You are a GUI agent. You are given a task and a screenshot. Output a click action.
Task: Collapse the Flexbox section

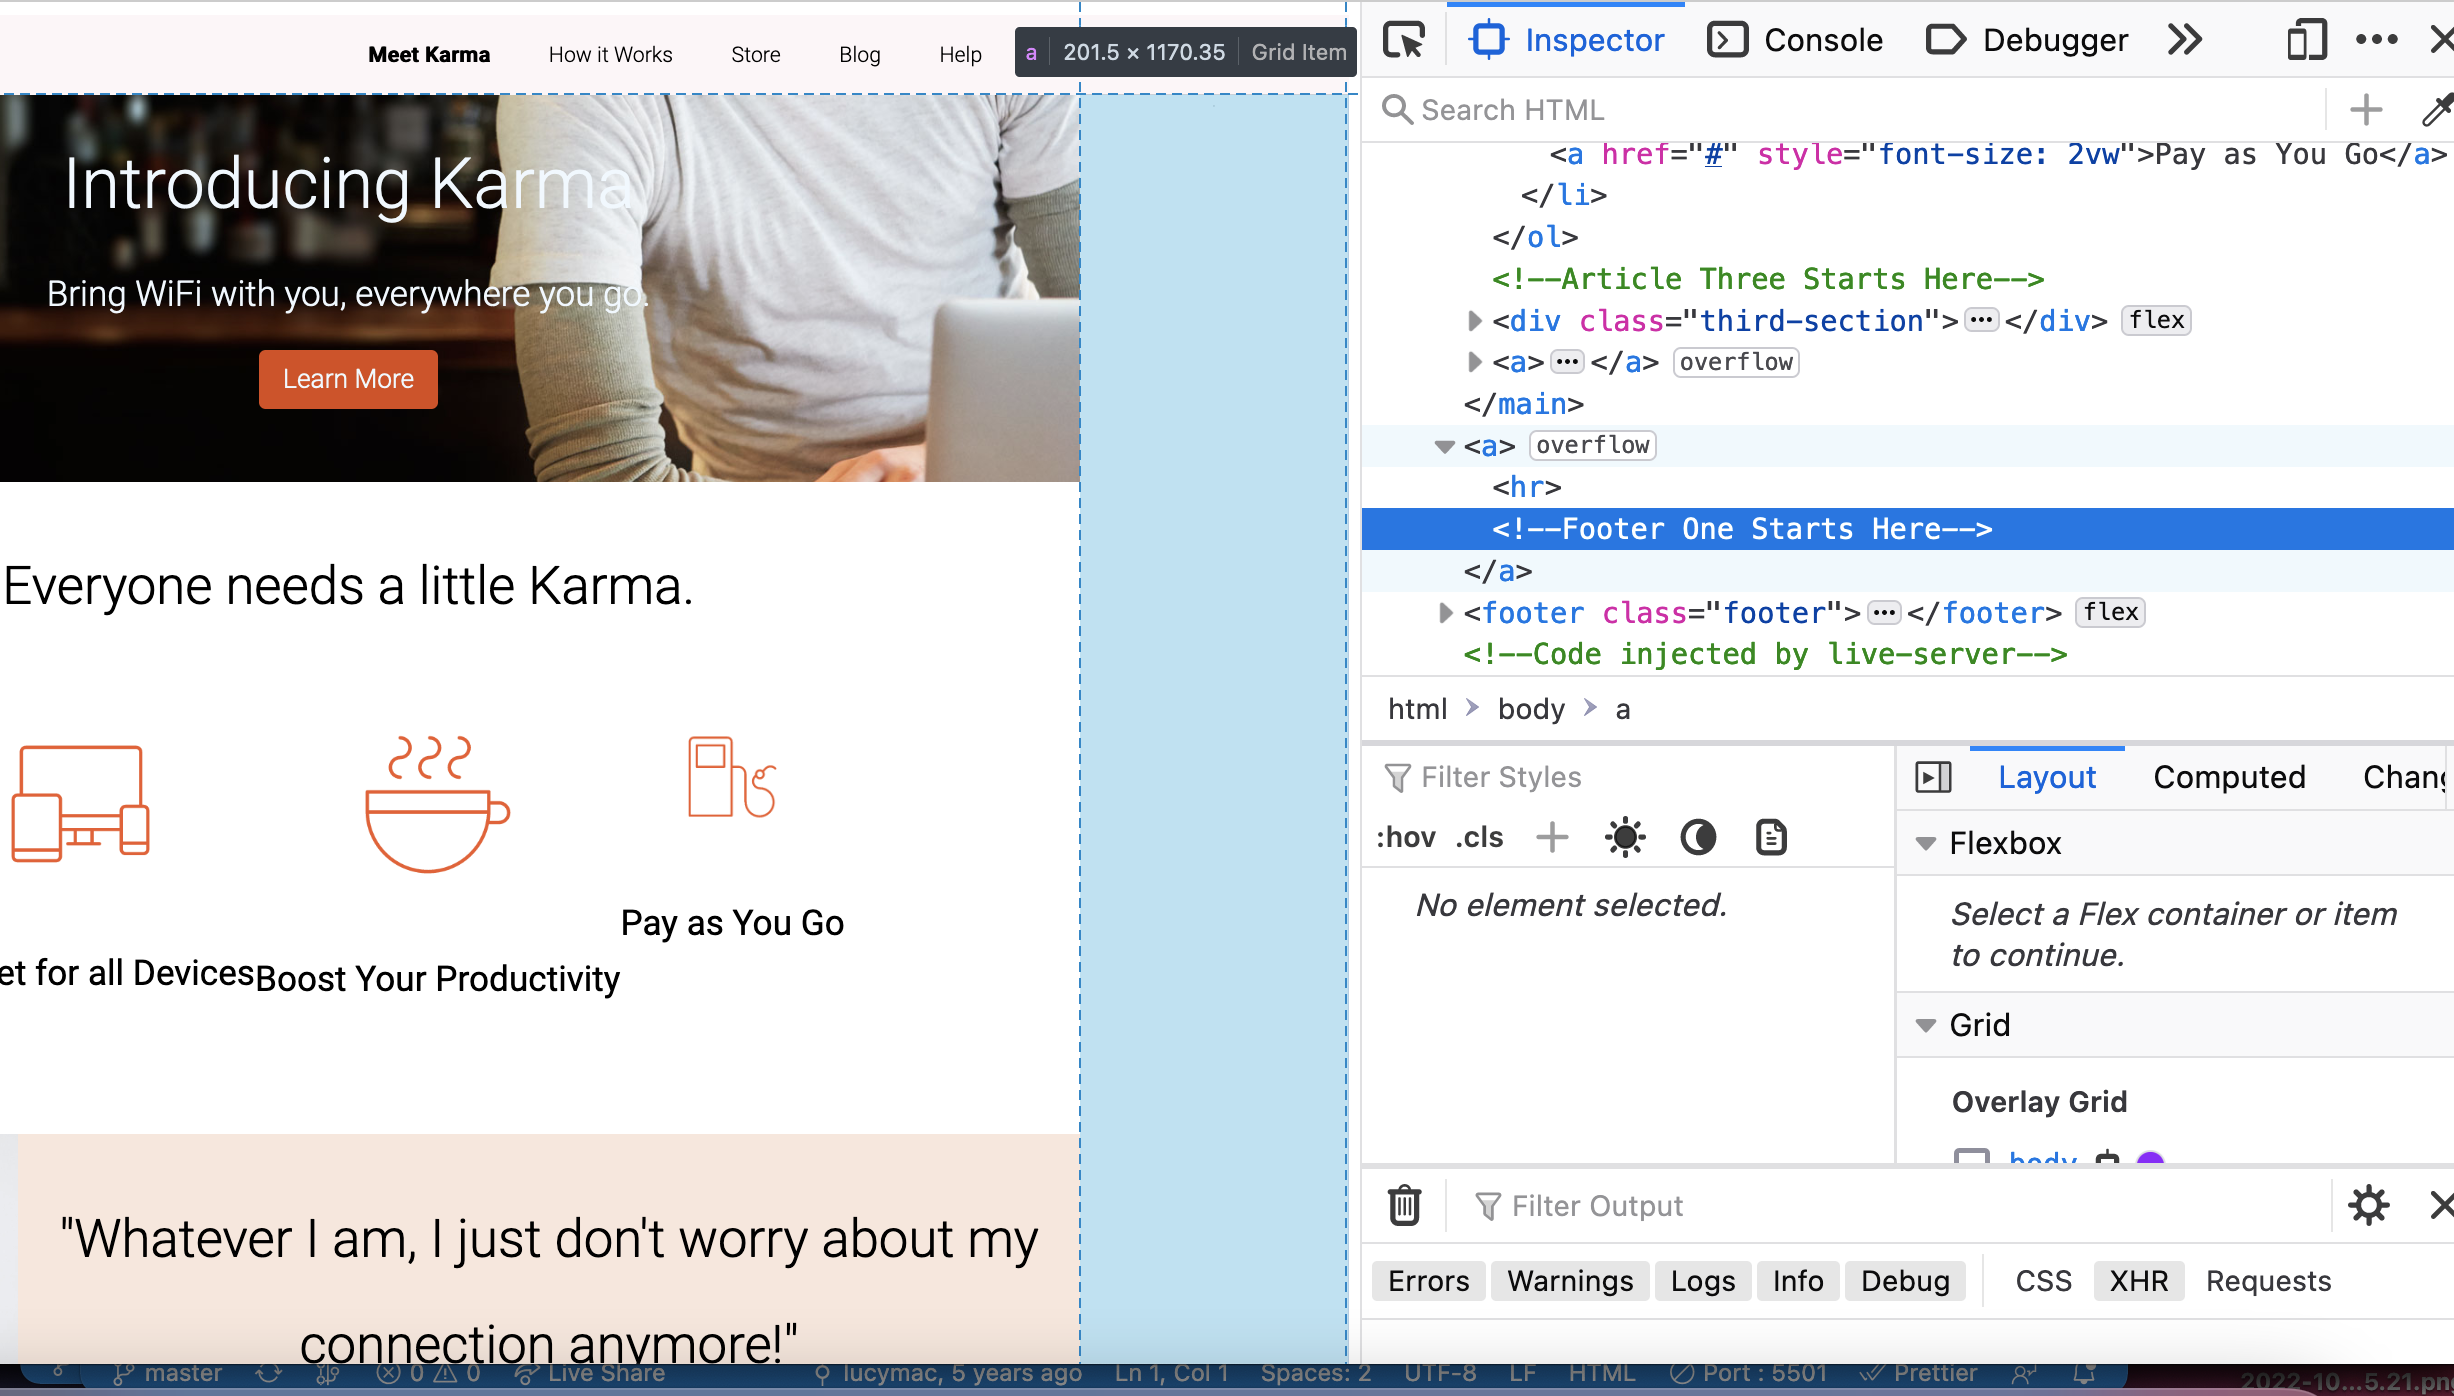pyautogui.click(x=1925, y=843)
